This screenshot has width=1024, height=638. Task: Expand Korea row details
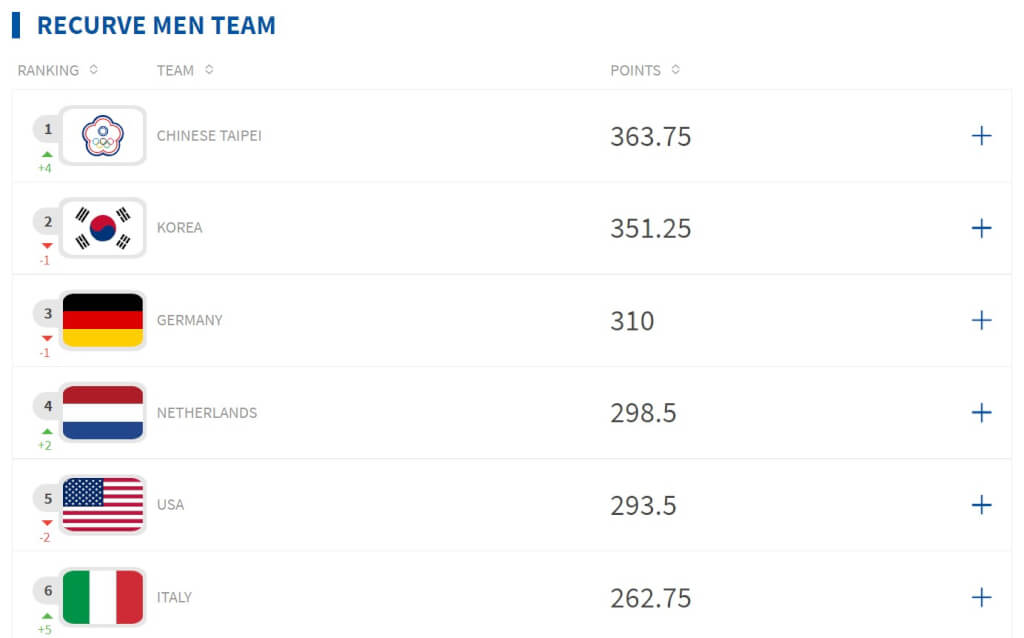point(981,228)
